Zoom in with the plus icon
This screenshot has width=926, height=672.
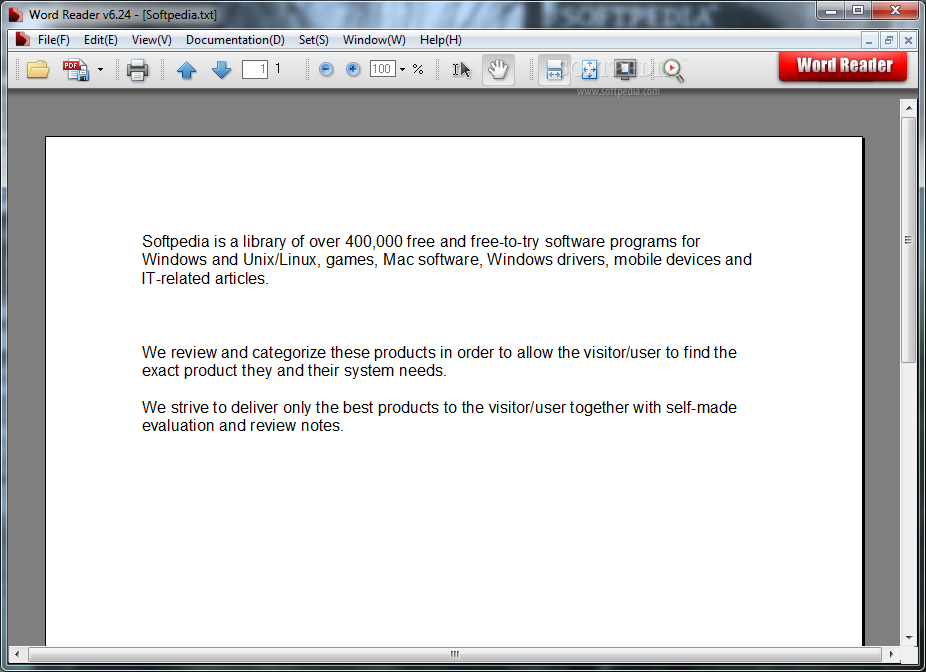(x=353, y=70)
